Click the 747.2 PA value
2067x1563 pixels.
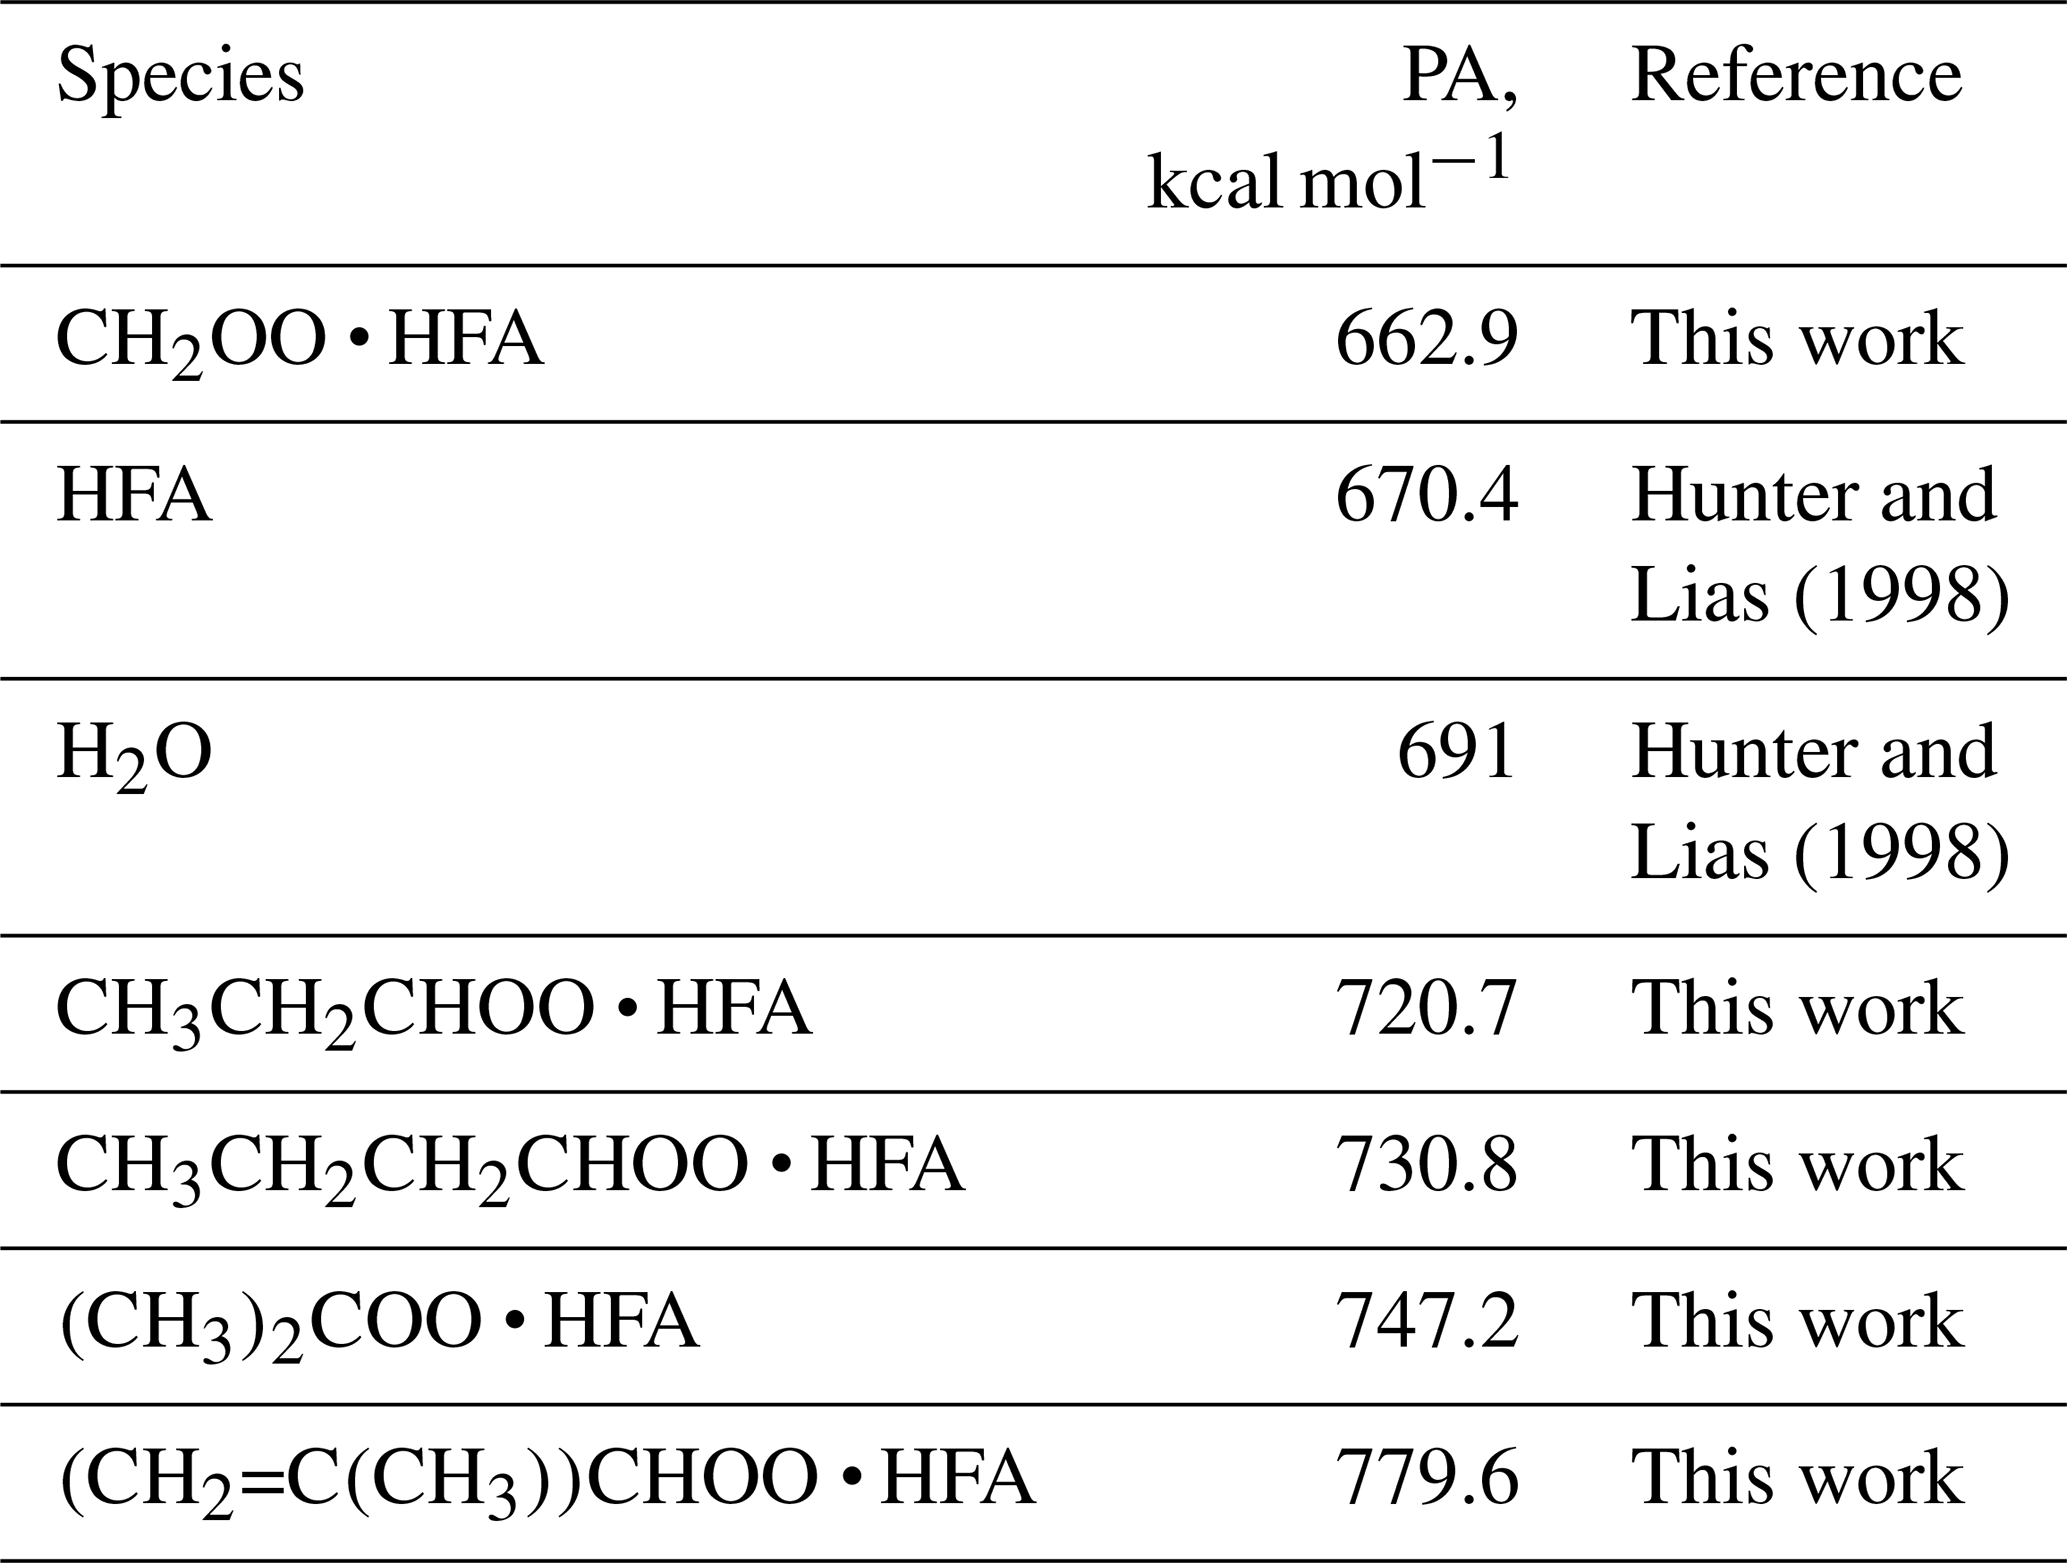pos(1427,1322)
